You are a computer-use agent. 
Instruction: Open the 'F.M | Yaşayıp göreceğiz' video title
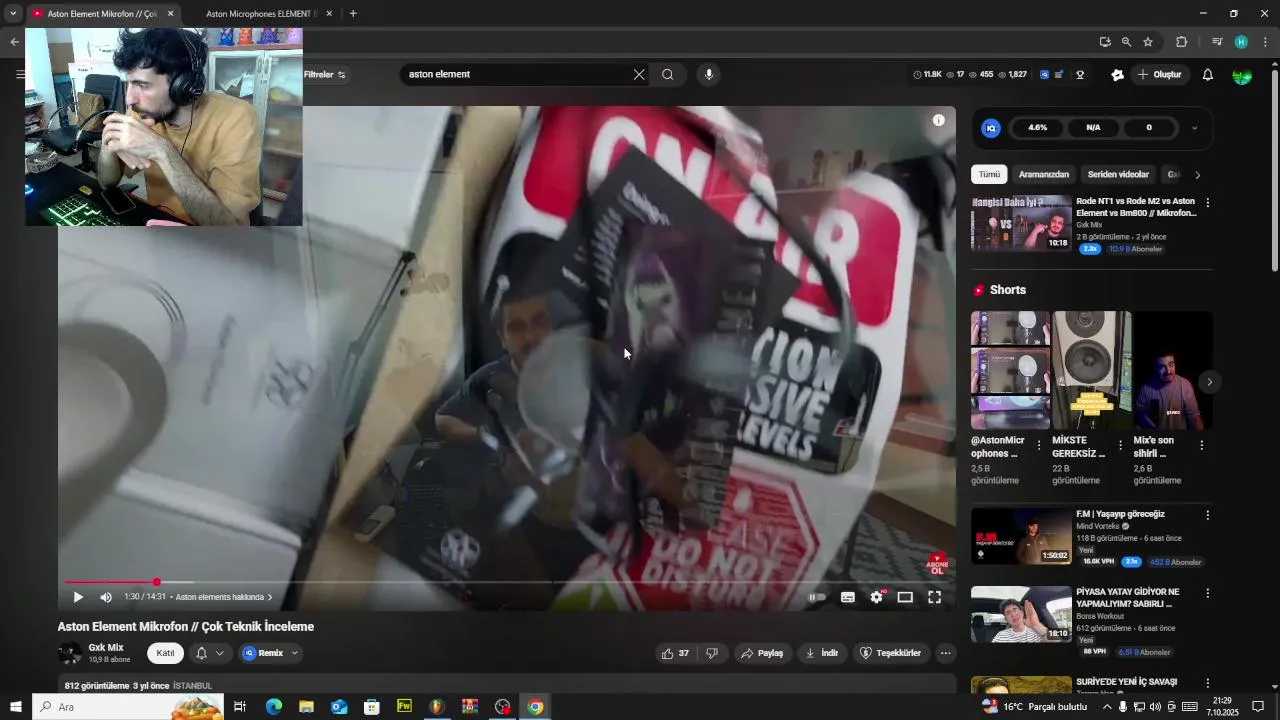(x=1120, y=514)
